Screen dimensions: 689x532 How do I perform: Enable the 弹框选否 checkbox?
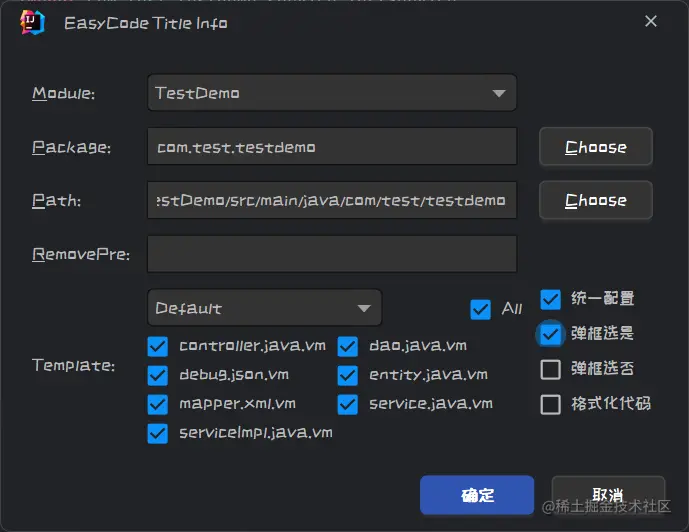tap(550, 369)
